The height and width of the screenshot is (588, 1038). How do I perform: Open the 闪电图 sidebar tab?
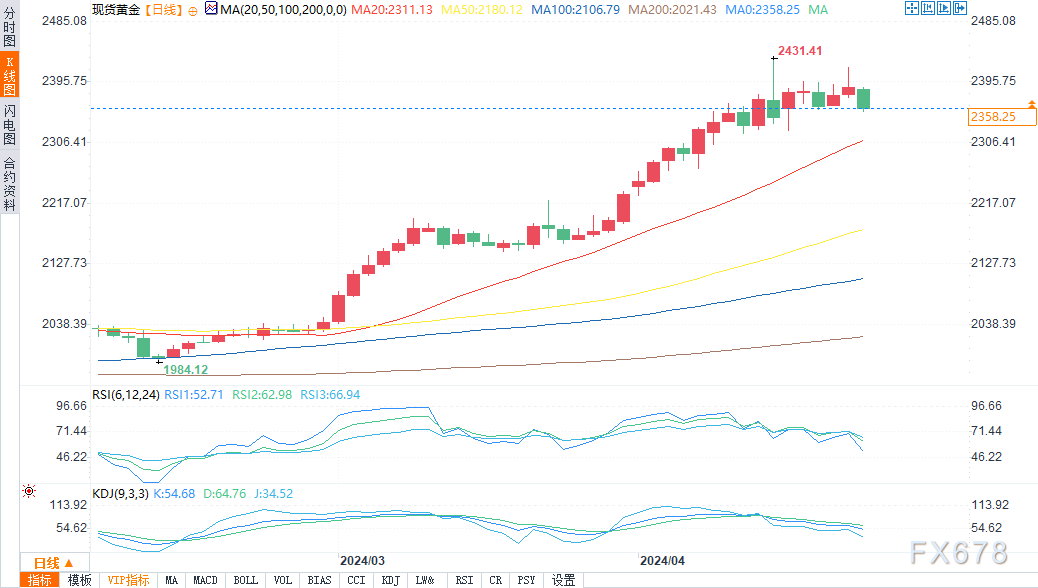pyautogui.click(x=10, y=124)
